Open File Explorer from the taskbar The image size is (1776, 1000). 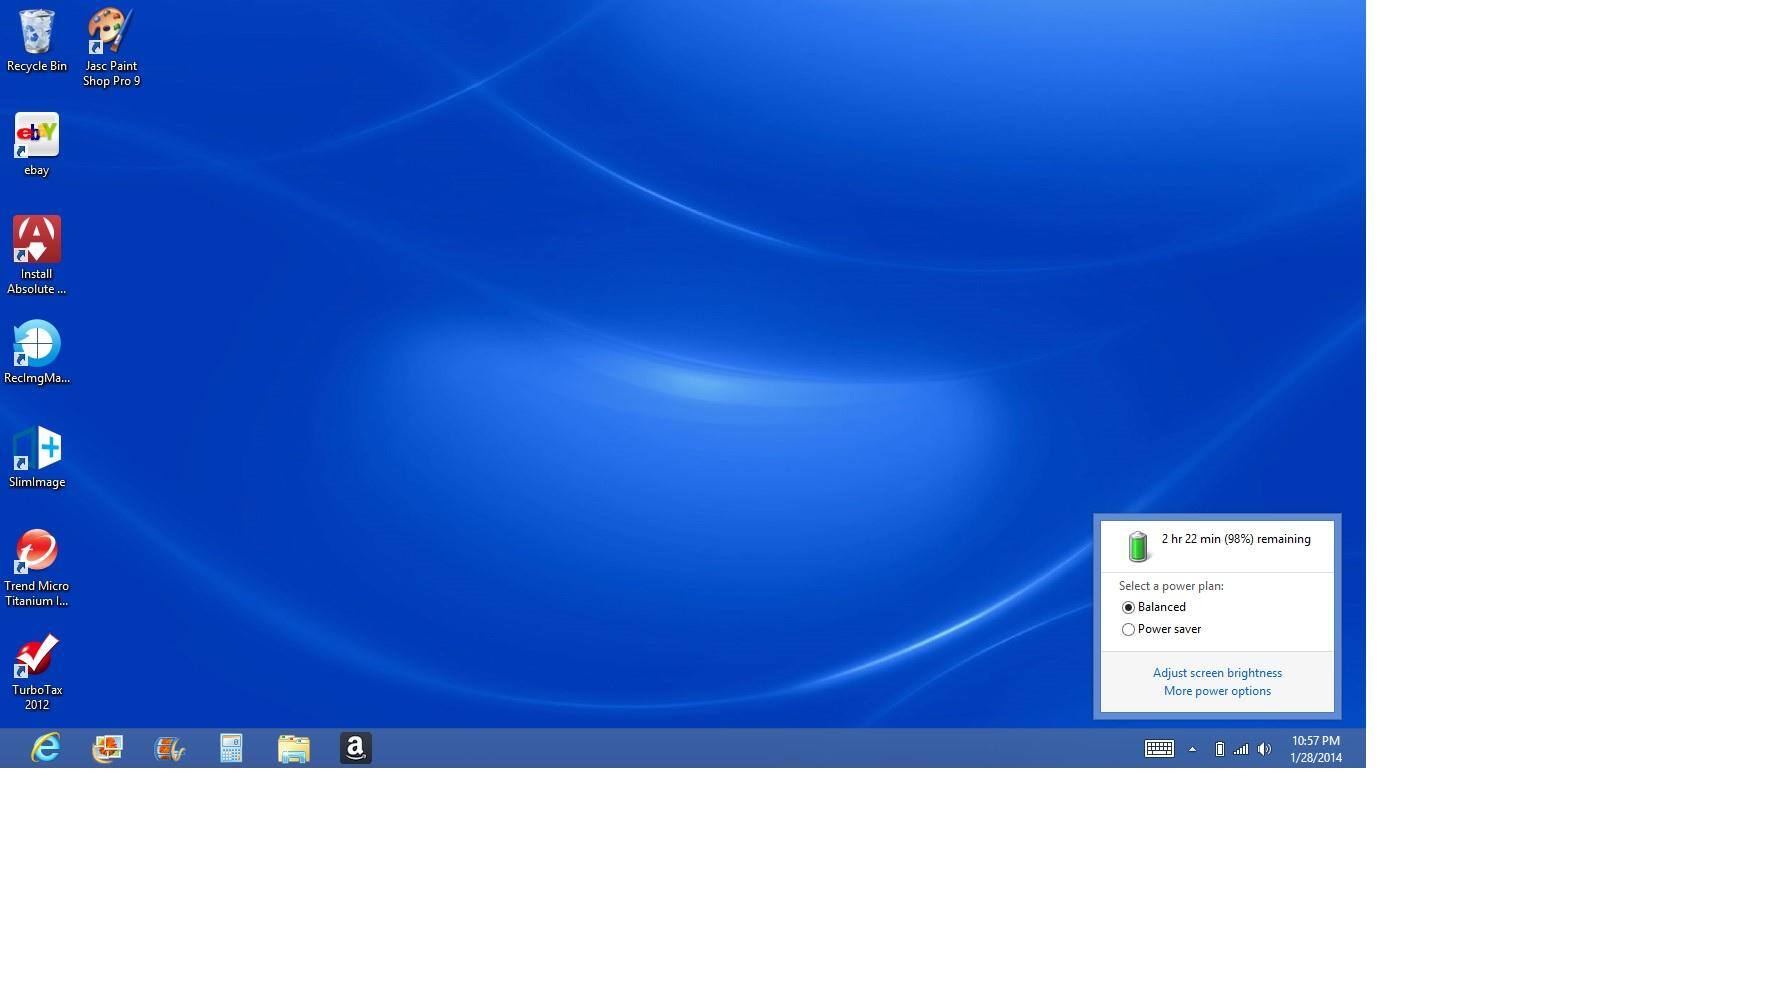click(293, 748)
